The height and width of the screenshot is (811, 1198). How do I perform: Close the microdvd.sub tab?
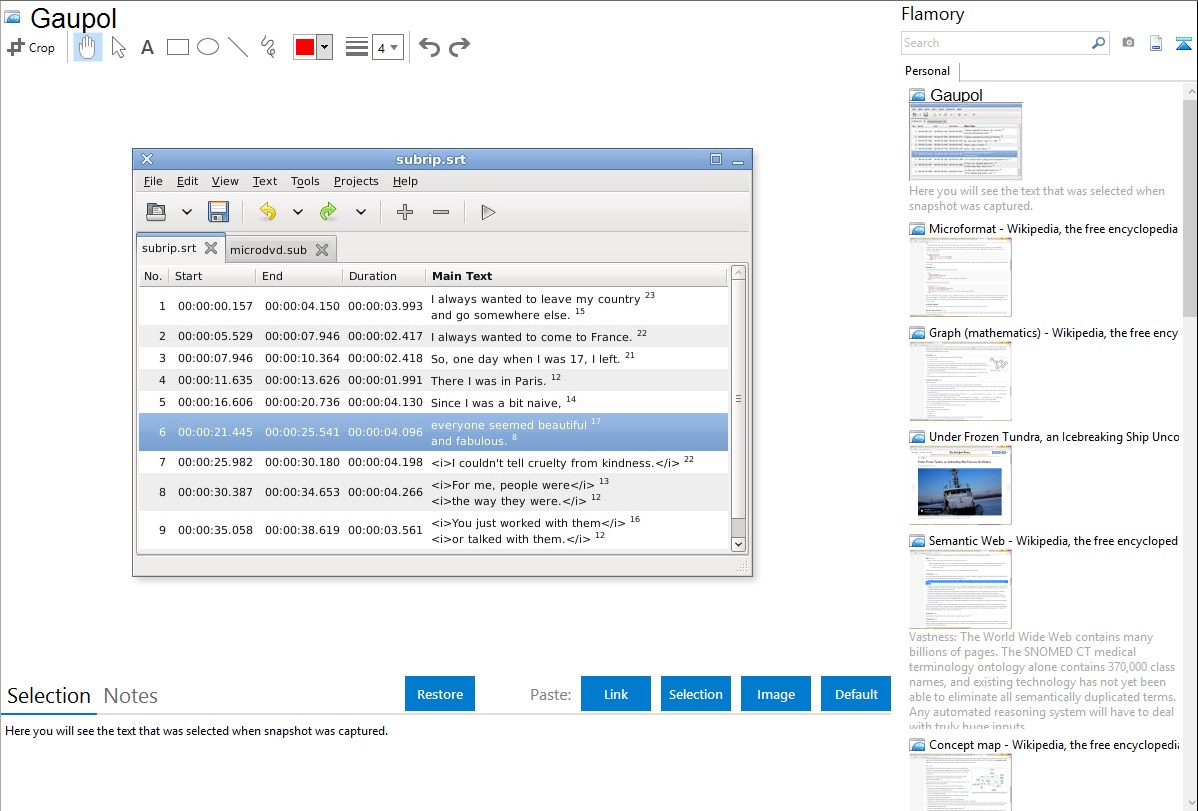pyautogui.click(x=322, y=250)
